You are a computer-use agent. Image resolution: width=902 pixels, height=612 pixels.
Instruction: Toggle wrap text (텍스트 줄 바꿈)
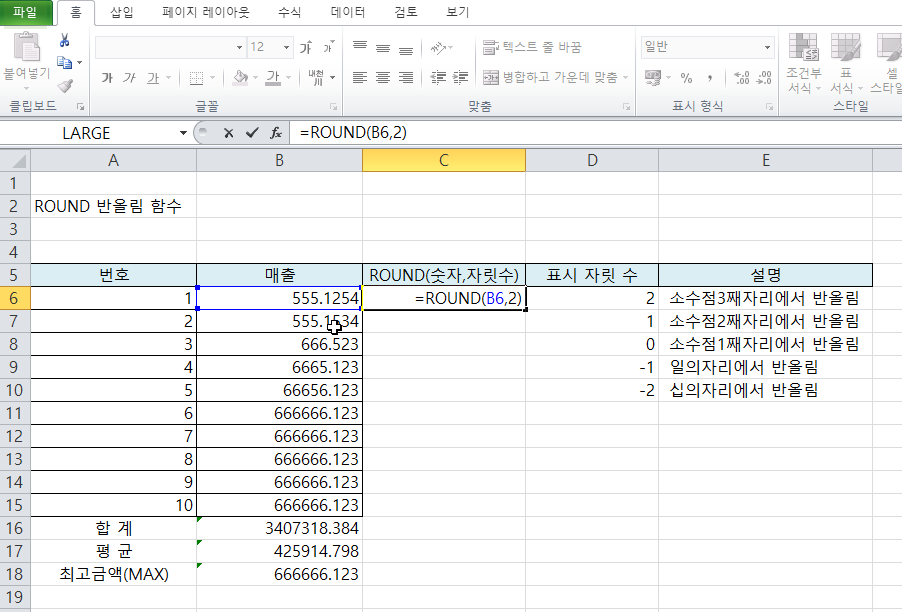click(532, 47)
